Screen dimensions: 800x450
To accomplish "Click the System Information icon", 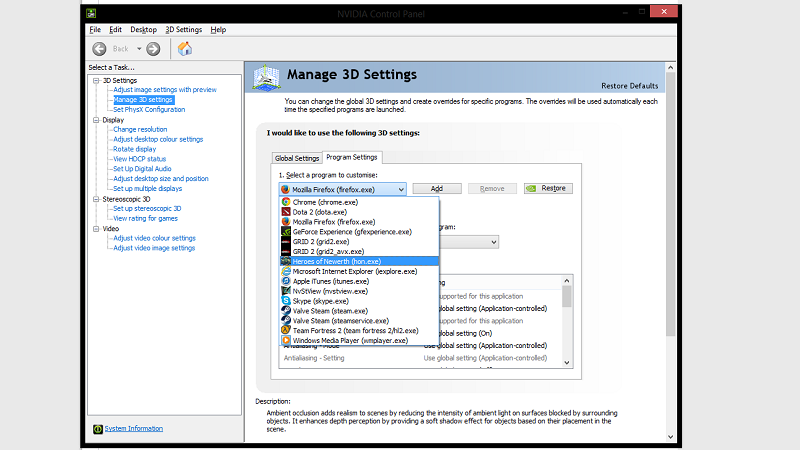I will click(97, 429).
